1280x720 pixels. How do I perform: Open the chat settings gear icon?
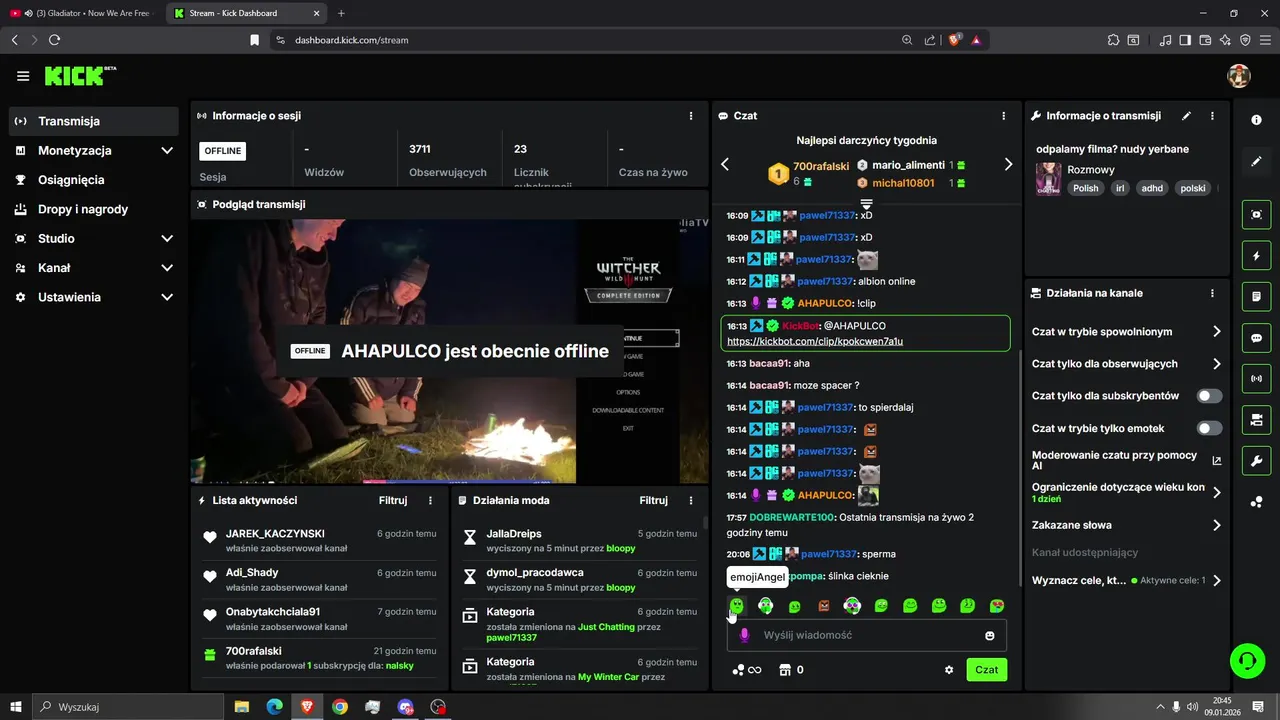[949, 670]
